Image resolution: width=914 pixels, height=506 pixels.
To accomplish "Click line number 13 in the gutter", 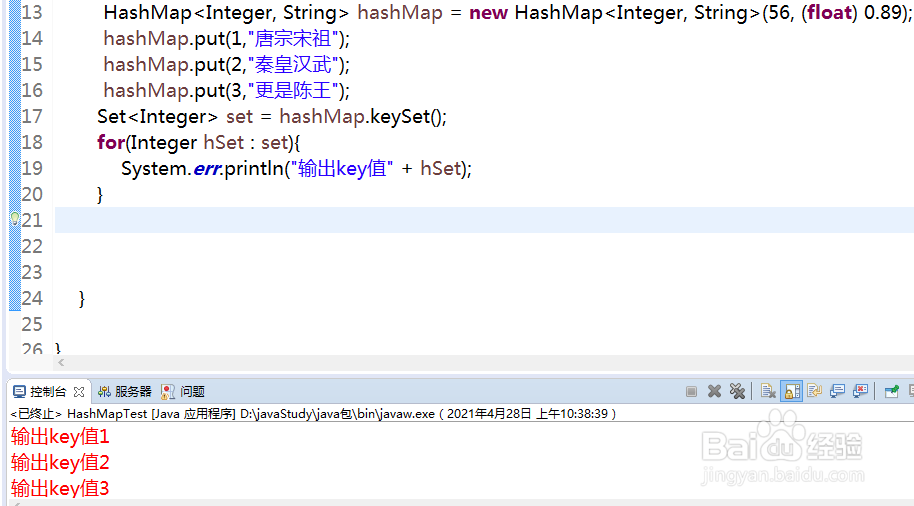I will (x=32, y=12).
